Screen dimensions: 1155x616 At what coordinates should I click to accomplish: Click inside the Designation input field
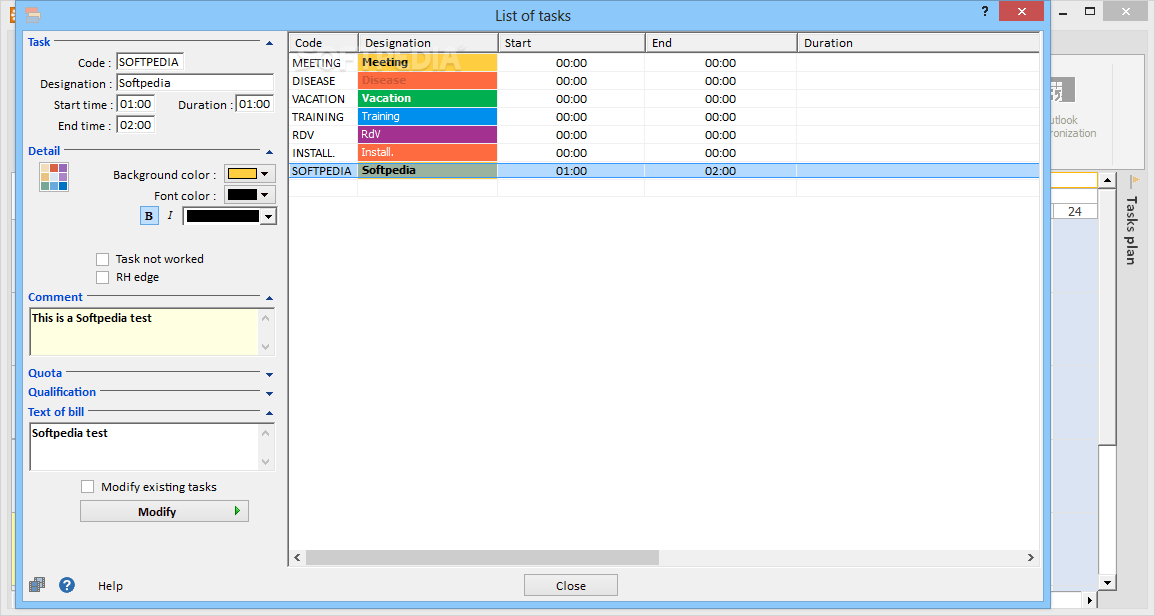[x=195, y=83]
